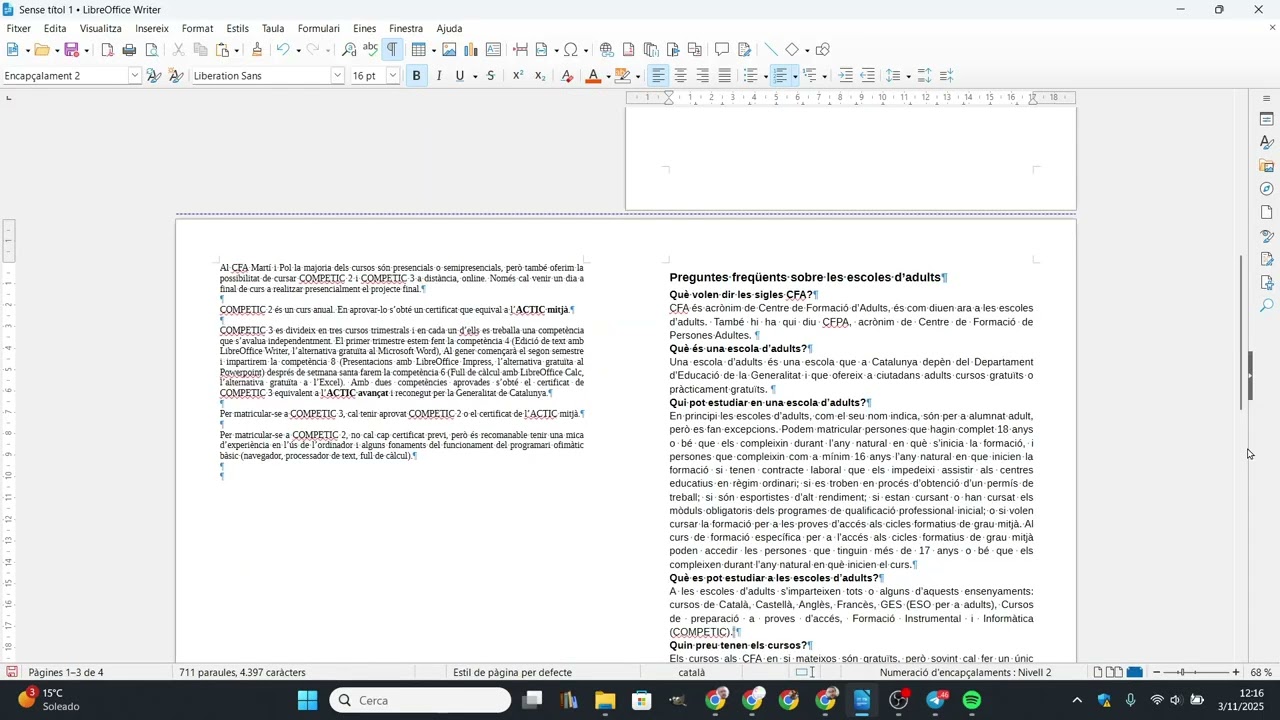Screen dimensions: 1280x720
Task: Open paragraph style dropdown 'Encapçalament 2'
Action: coord(135,76)
